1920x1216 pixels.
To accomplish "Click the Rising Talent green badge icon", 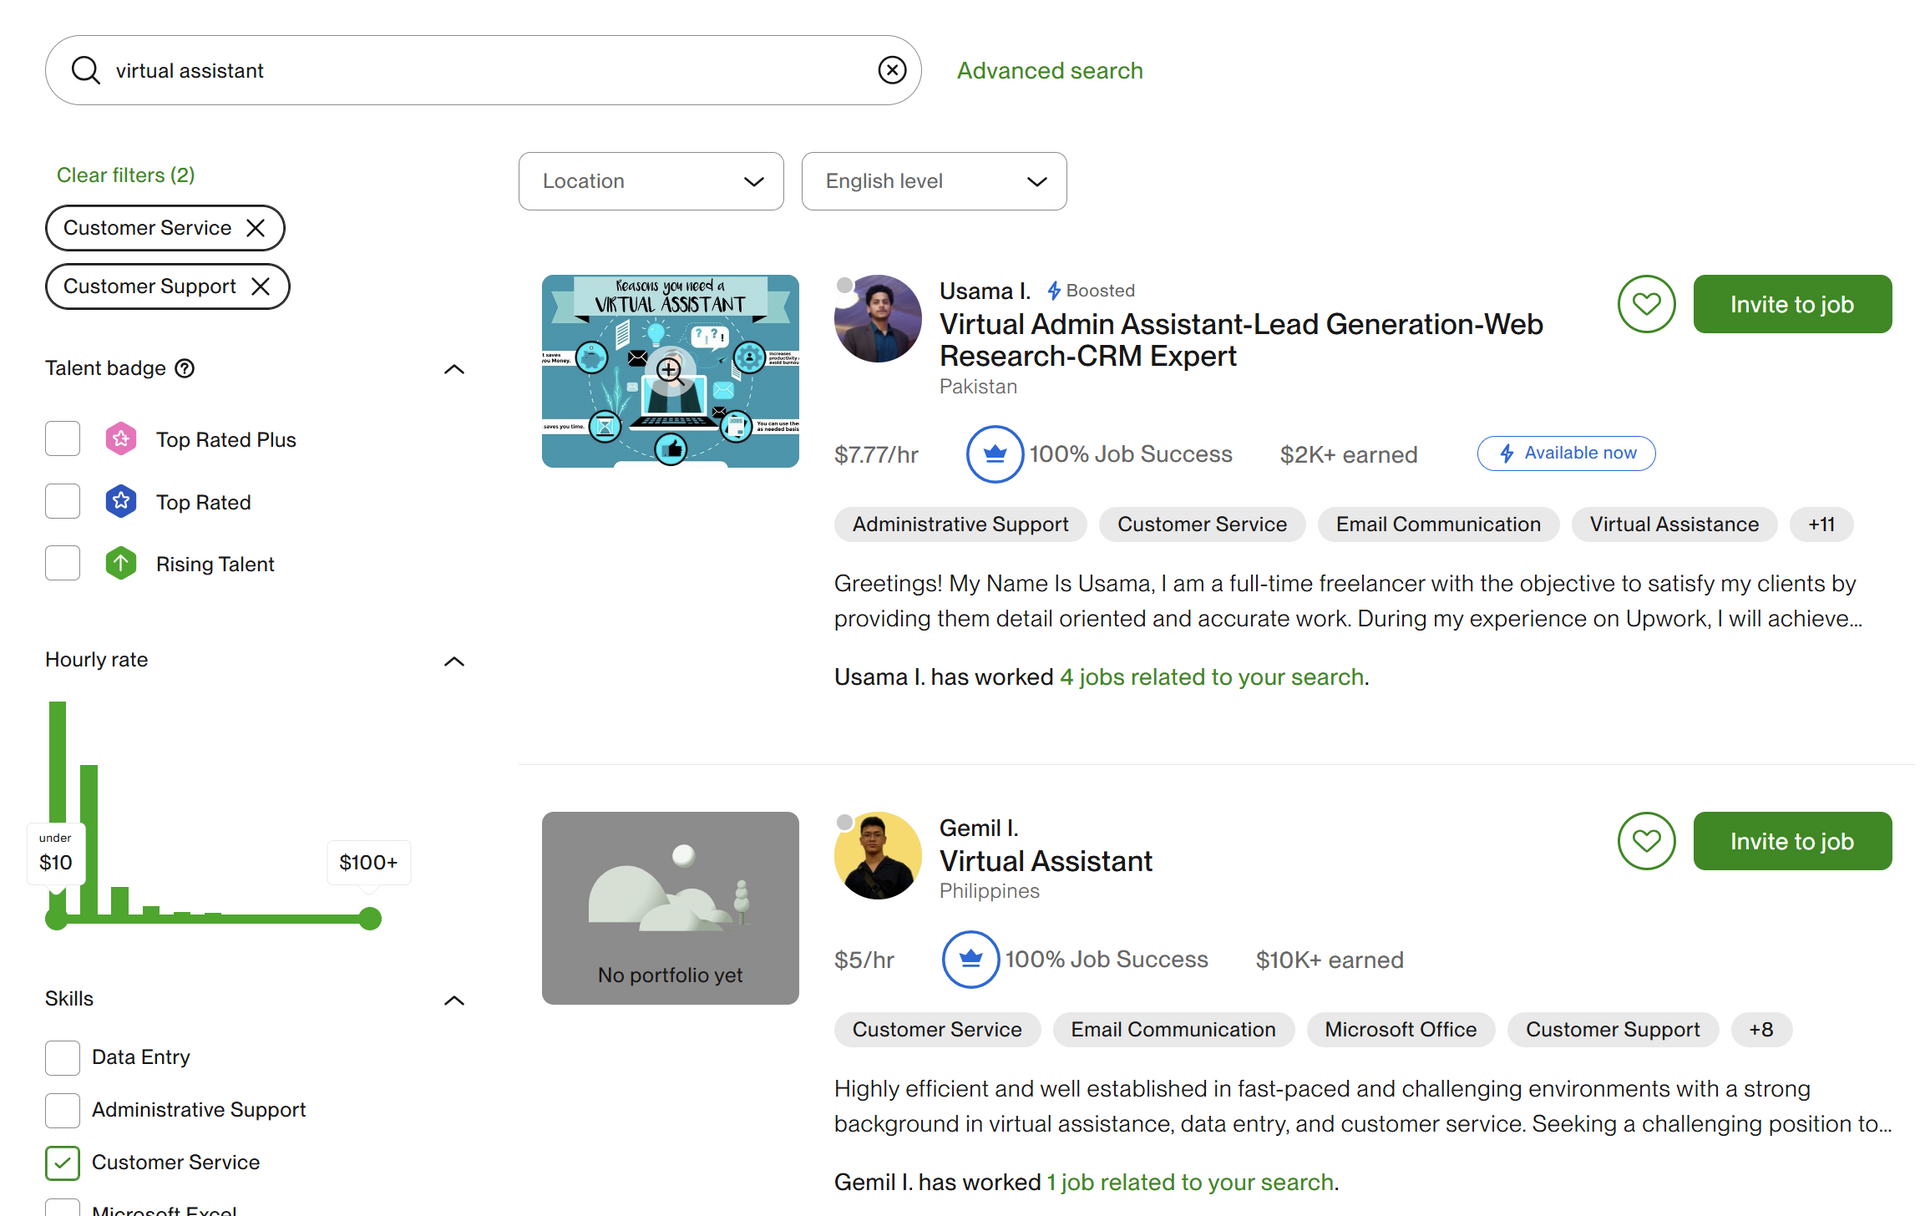I will pyautogui.click(x=121, y=563).
